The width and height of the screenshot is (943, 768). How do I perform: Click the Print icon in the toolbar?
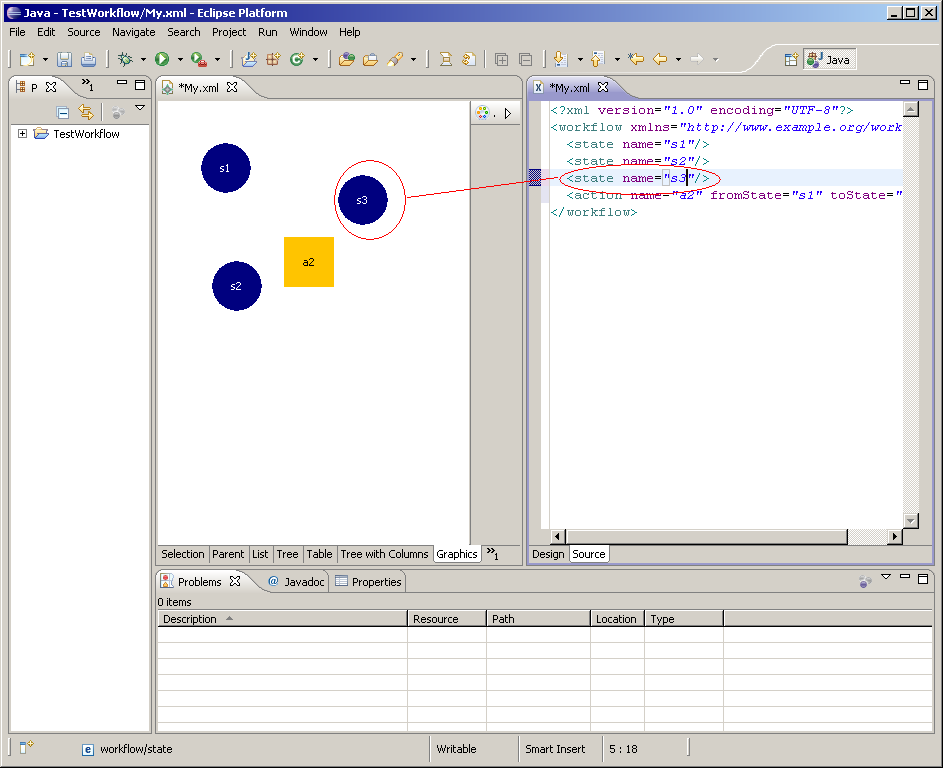(x=88, y=60)
